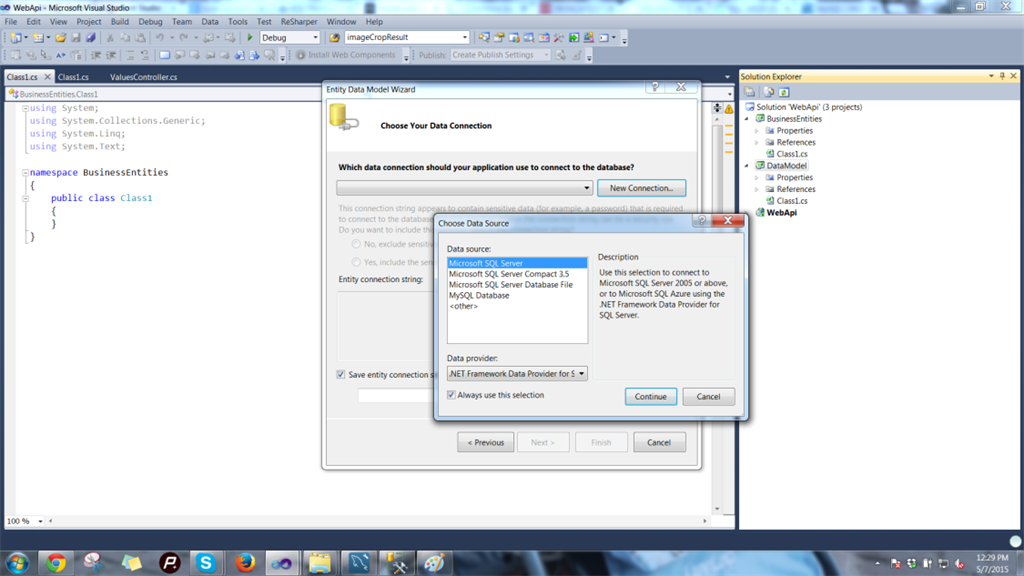
Task: Open the Create Publish Settings dropdown
Action: coord(546,56)
